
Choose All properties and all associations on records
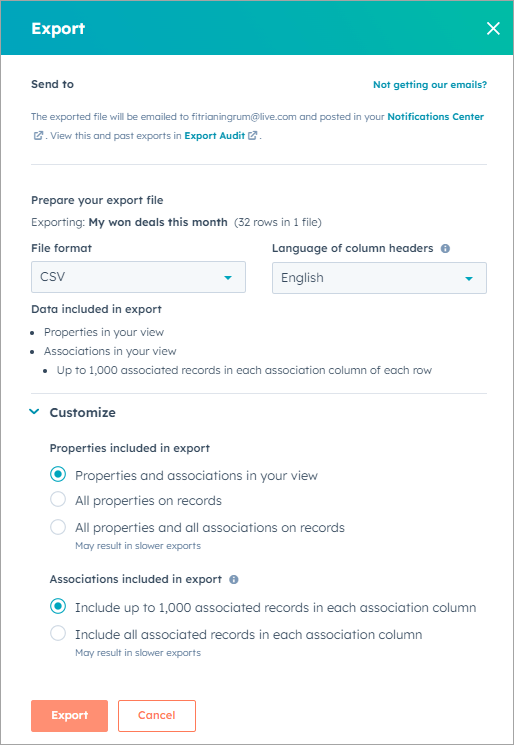(x=58, y=527)
